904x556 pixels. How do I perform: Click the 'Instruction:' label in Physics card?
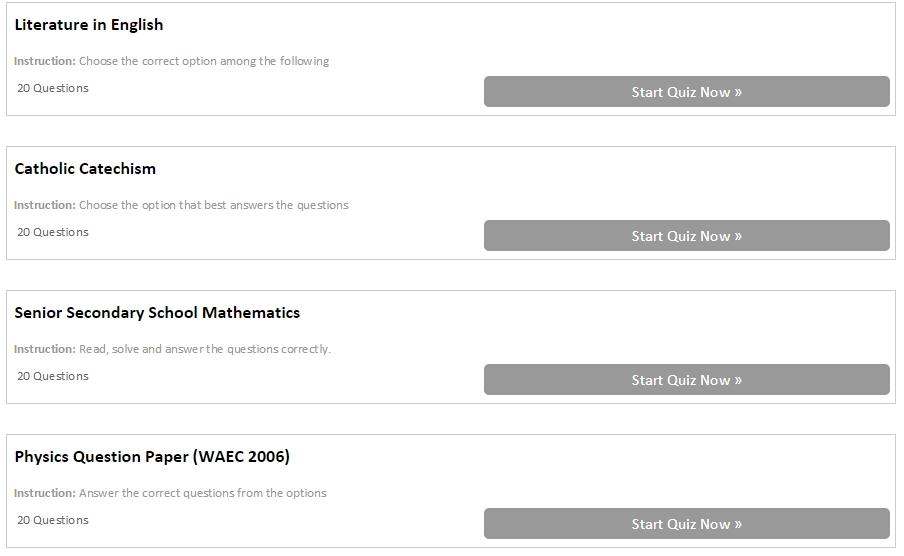(45, 493)
